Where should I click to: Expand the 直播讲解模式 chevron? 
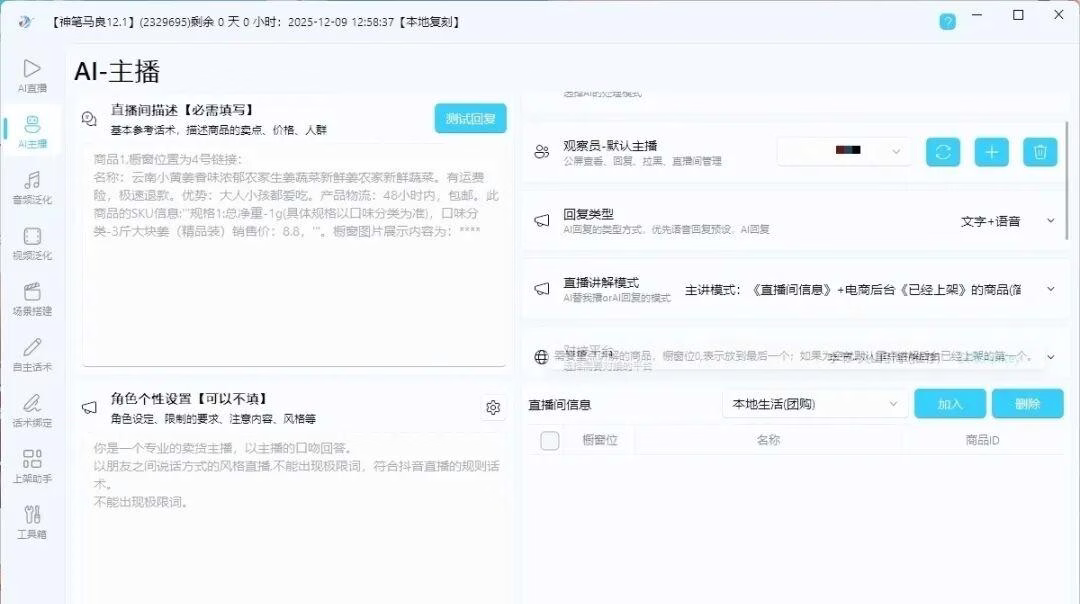pos(1050,289)
